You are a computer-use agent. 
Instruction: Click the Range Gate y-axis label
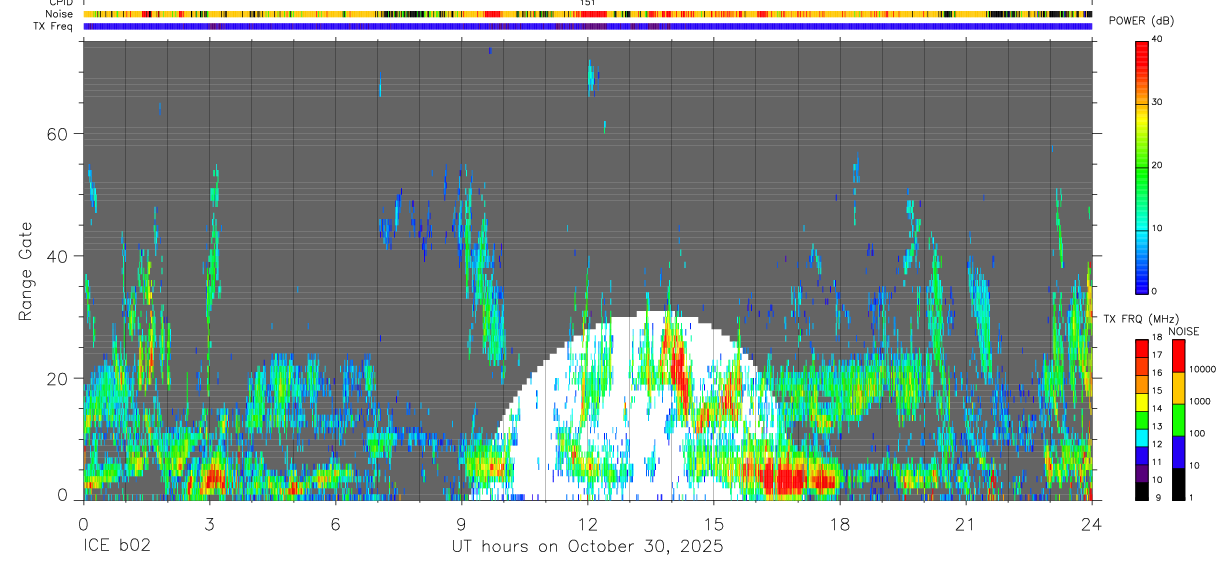25,272
